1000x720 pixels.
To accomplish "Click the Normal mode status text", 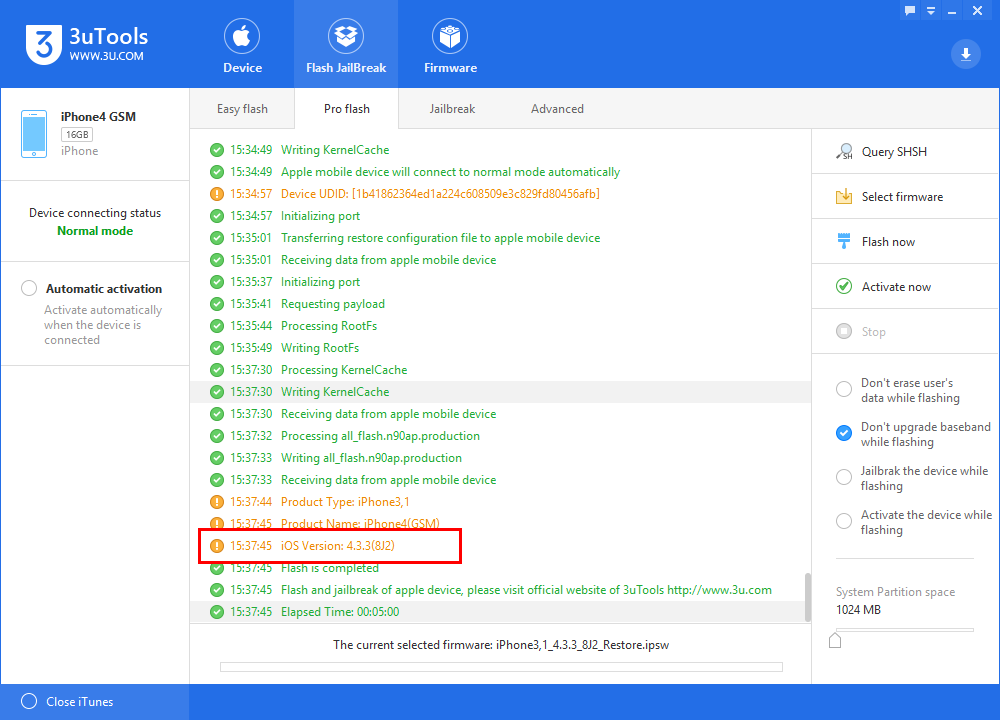I will [x=95, y=231].
